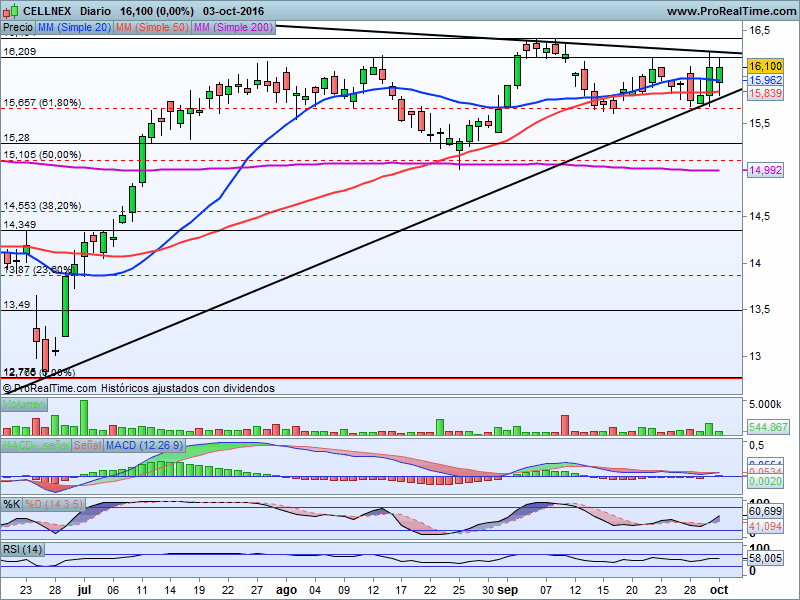This screenshot has height=600, width=800.
Task: Click the yellow 16,100 current price tag
Action: click(765, 66)
